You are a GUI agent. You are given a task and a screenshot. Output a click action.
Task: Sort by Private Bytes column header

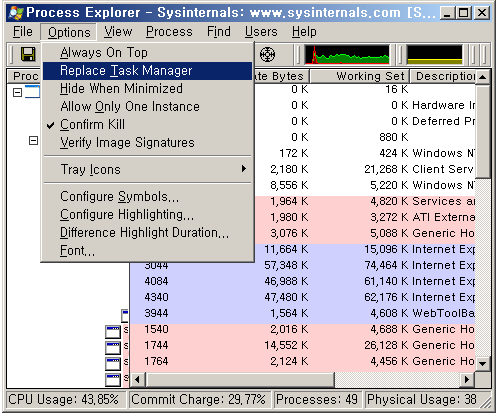tap(281, 76)
